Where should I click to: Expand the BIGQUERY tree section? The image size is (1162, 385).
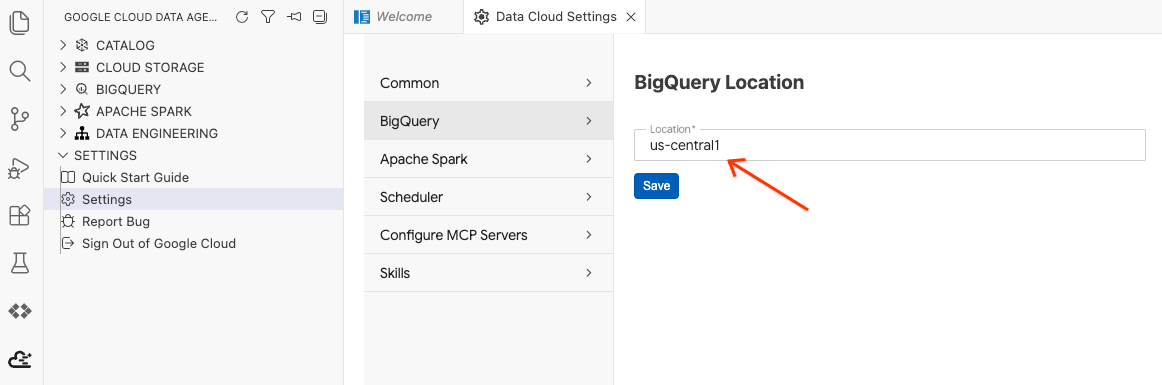(63, 90)
